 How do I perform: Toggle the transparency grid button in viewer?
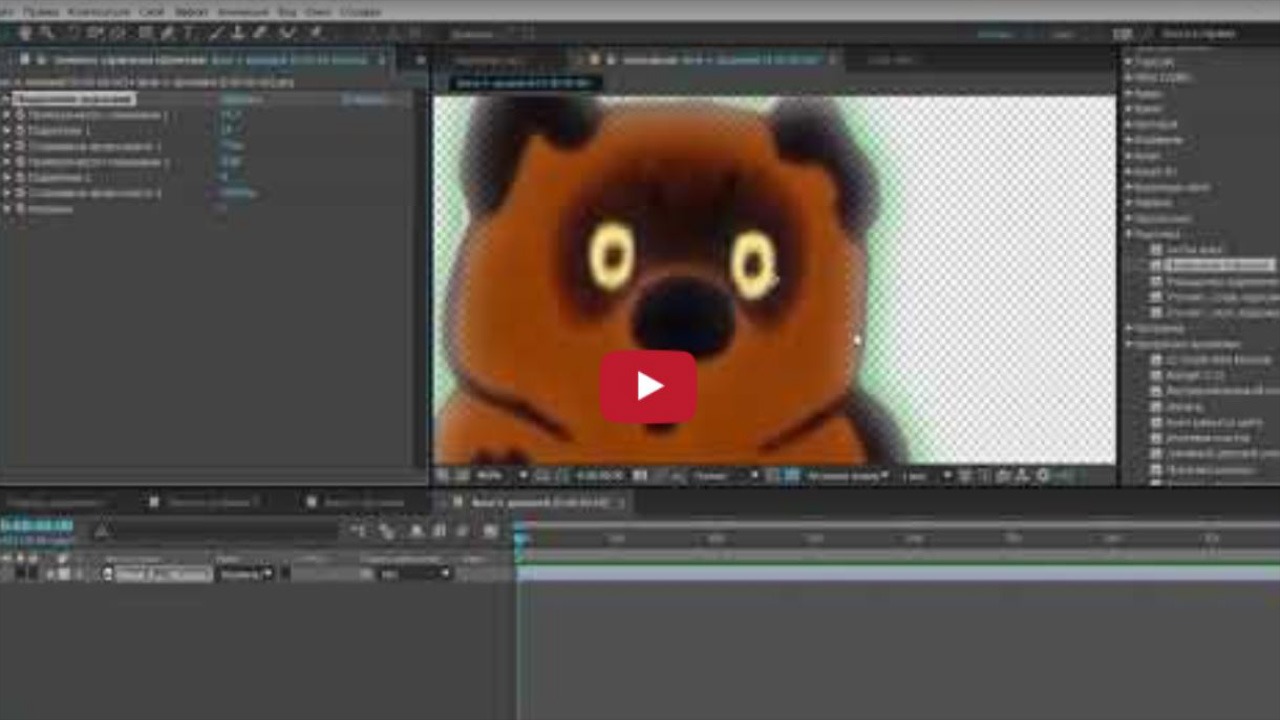[x=792, y=476]
